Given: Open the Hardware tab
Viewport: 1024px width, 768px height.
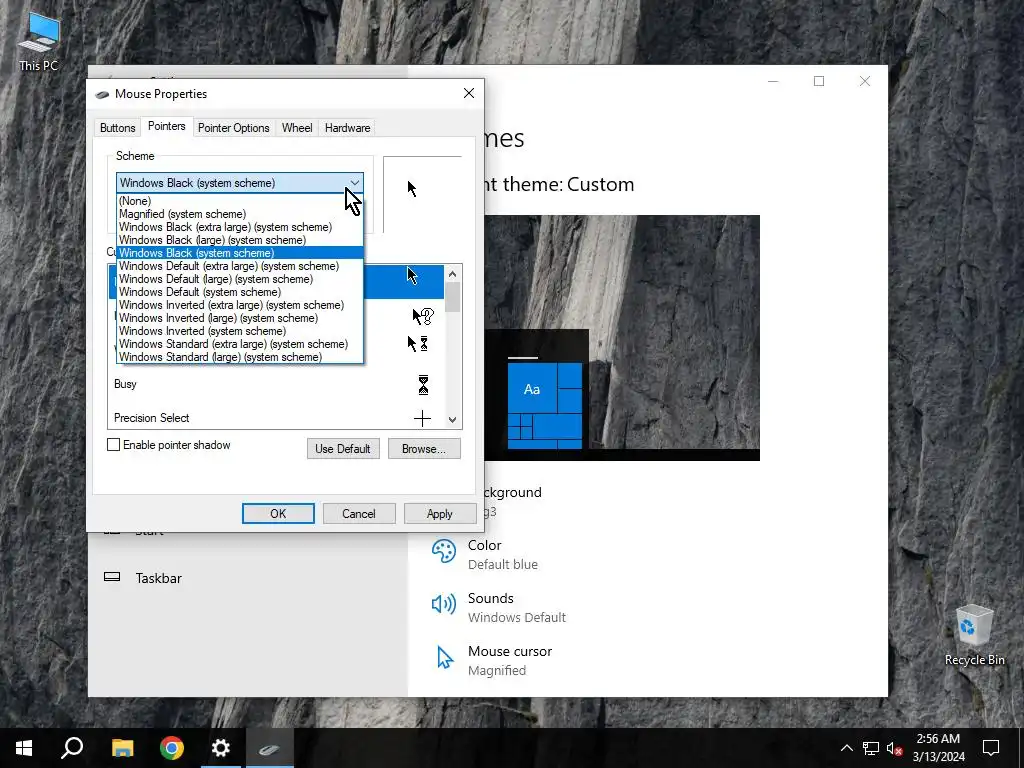Looking at the screenshot, I should click(347, 128).
